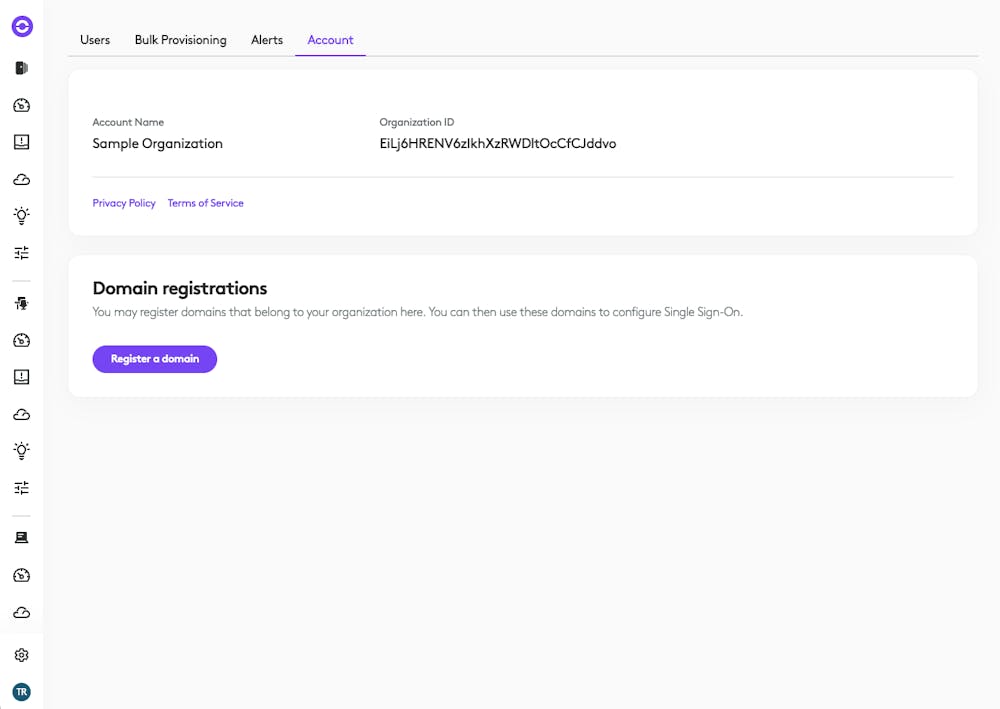Click the Register a domain button

click(x=154, y=358)
